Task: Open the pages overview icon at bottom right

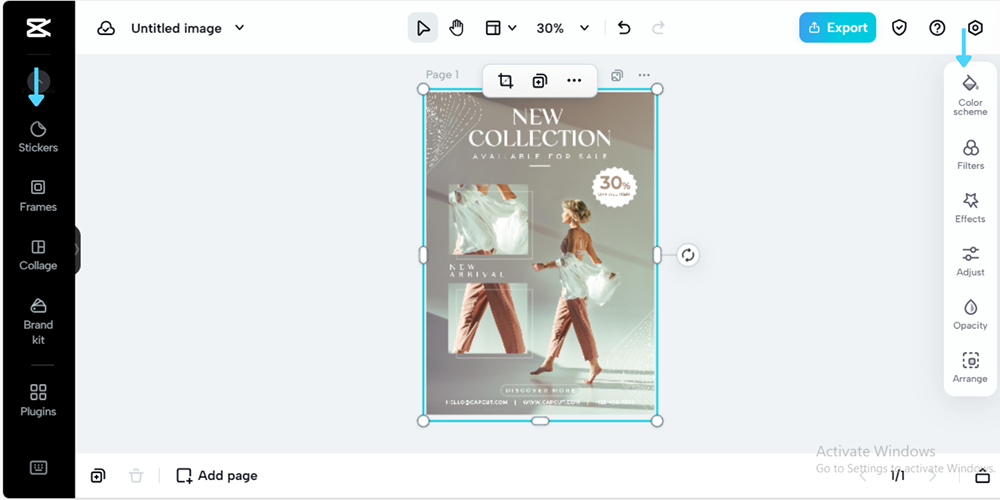Action: (x=983, y=475)
